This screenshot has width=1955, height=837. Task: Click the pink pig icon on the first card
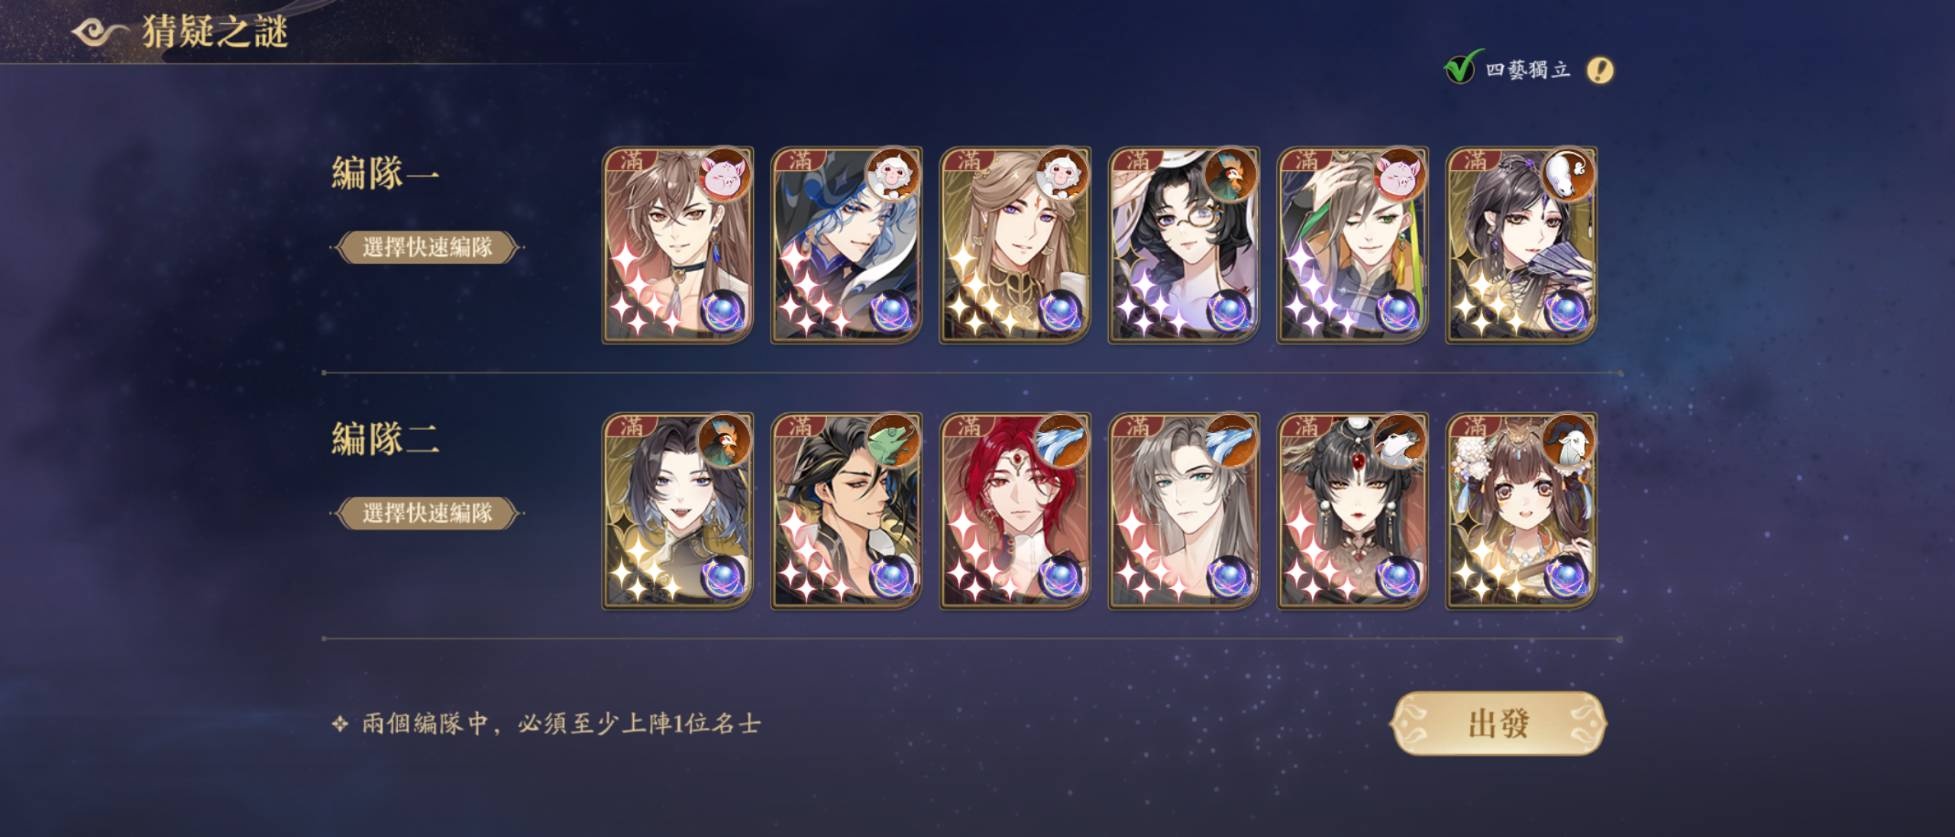click(725, 175)
